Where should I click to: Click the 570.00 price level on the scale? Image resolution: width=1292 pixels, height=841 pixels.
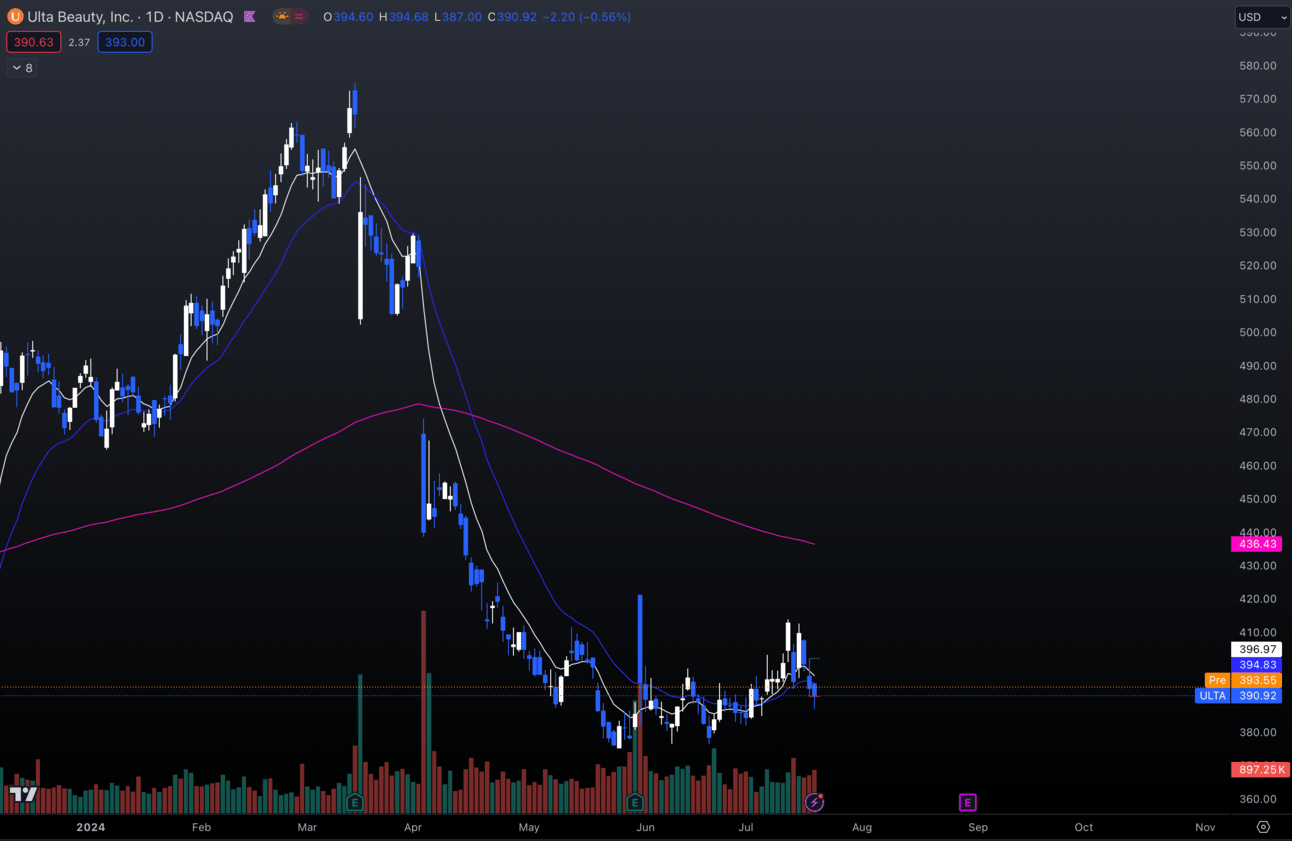1257,99
